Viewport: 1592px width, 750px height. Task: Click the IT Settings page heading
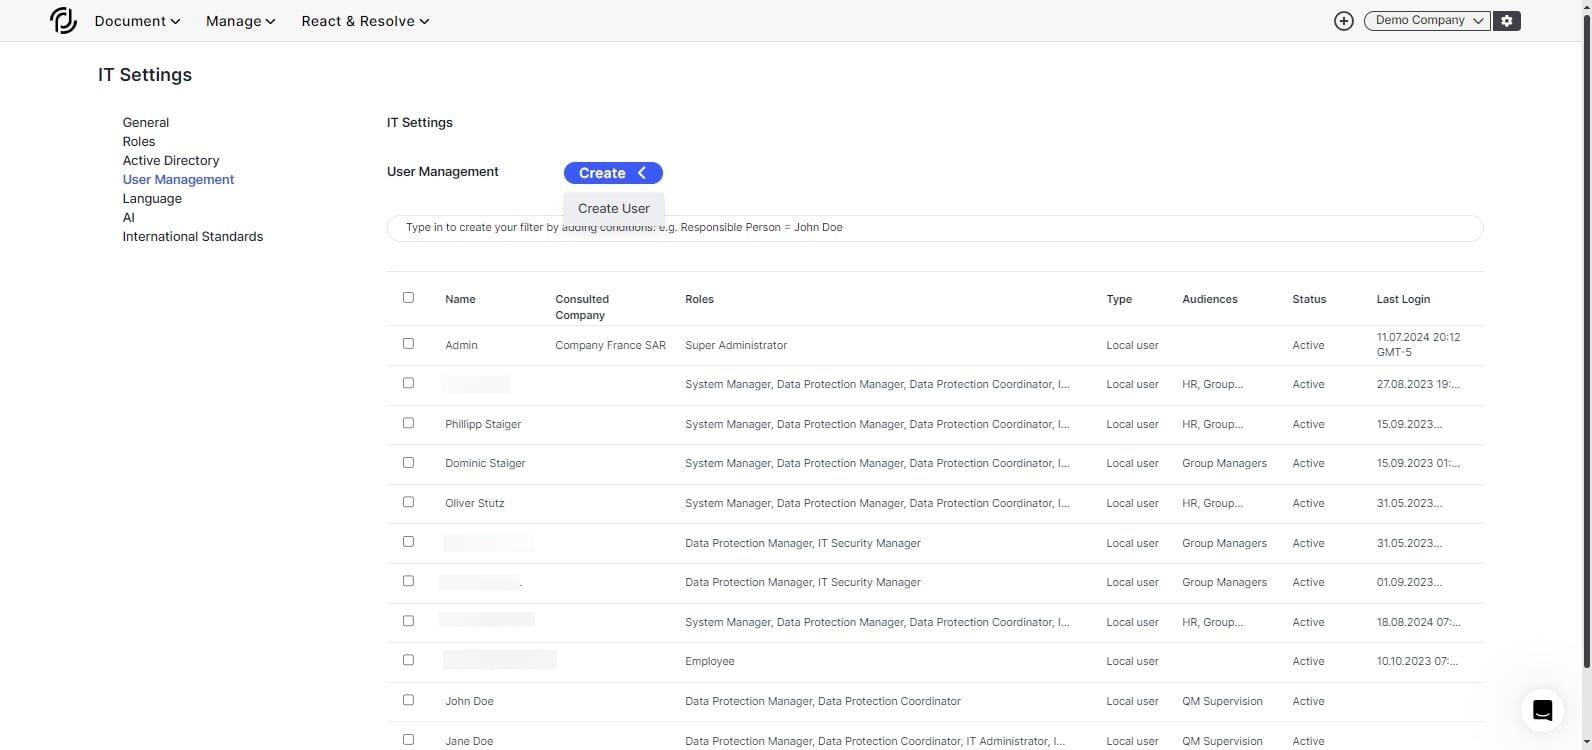145,75
